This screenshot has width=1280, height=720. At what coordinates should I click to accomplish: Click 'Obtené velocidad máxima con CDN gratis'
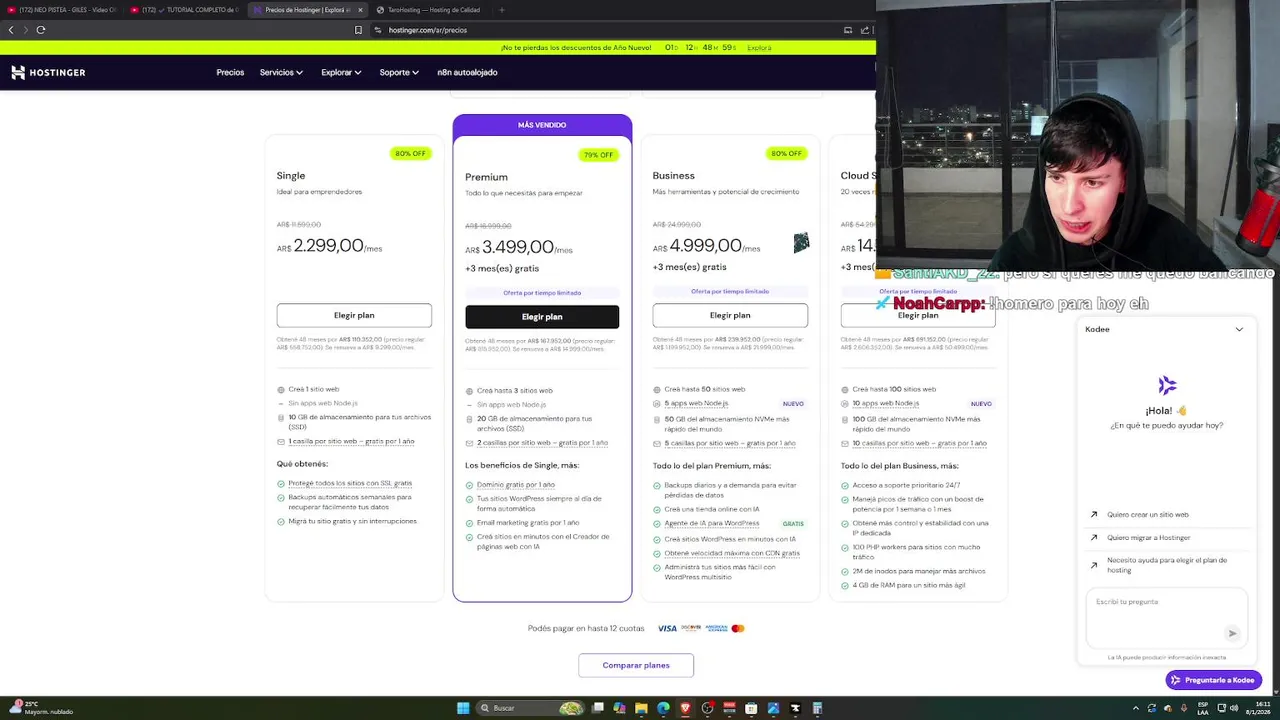click(732, 553)
